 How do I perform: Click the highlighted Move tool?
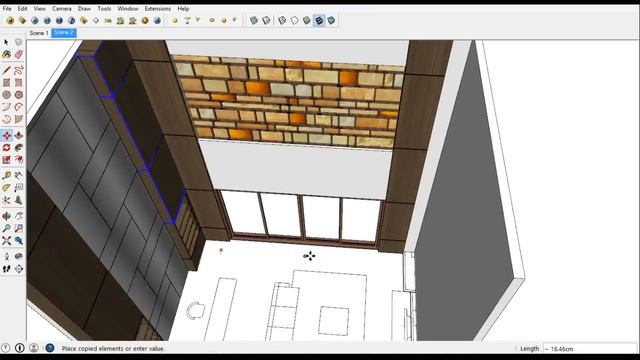(x=7, y=136)
